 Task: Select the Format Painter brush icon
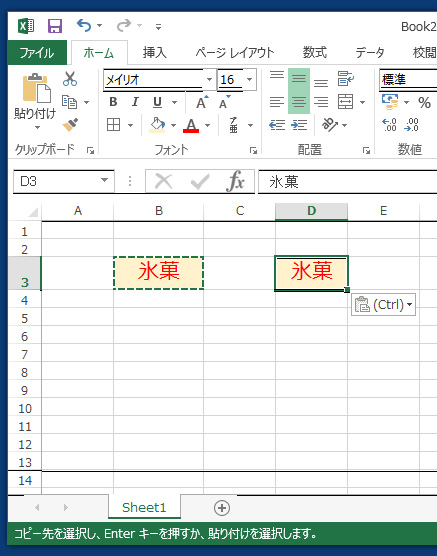coord(70,125)
